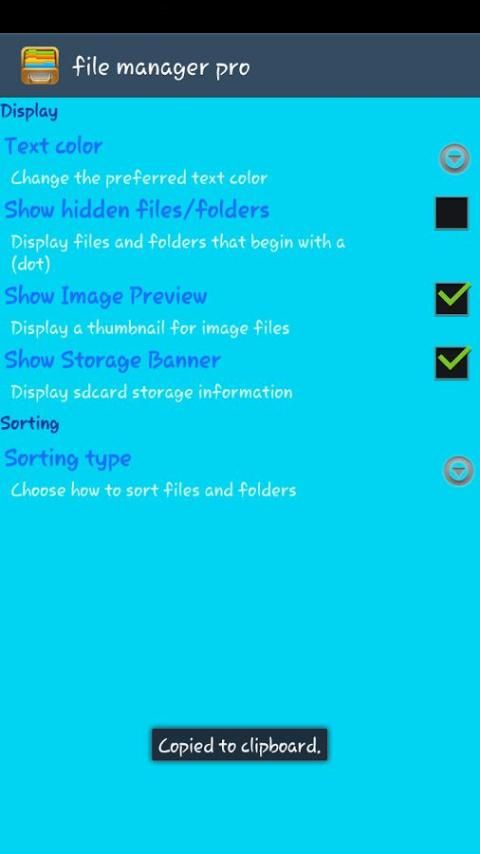Image resolution: width=480 pixels, height=854 pixels.
Task: Select the Sorting type preference title
Action: pos(68,459)
